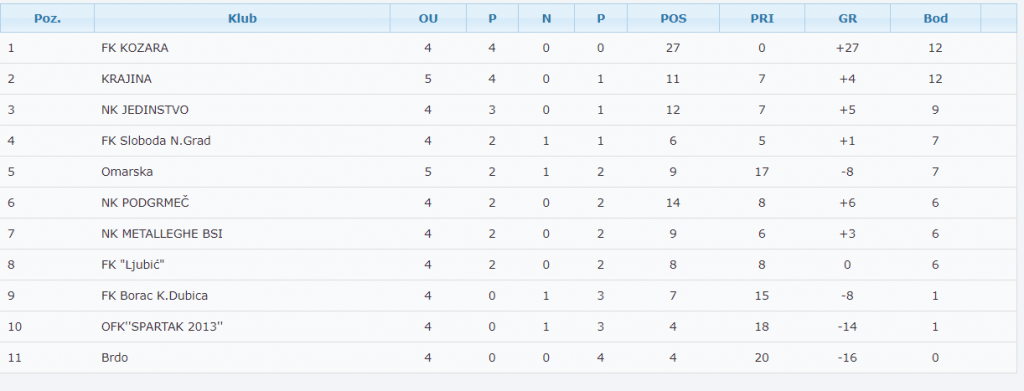The height and width of the screenshot is (391, 1024).
Task: Sort by GR goal difference header
Action: coord(848,18)
